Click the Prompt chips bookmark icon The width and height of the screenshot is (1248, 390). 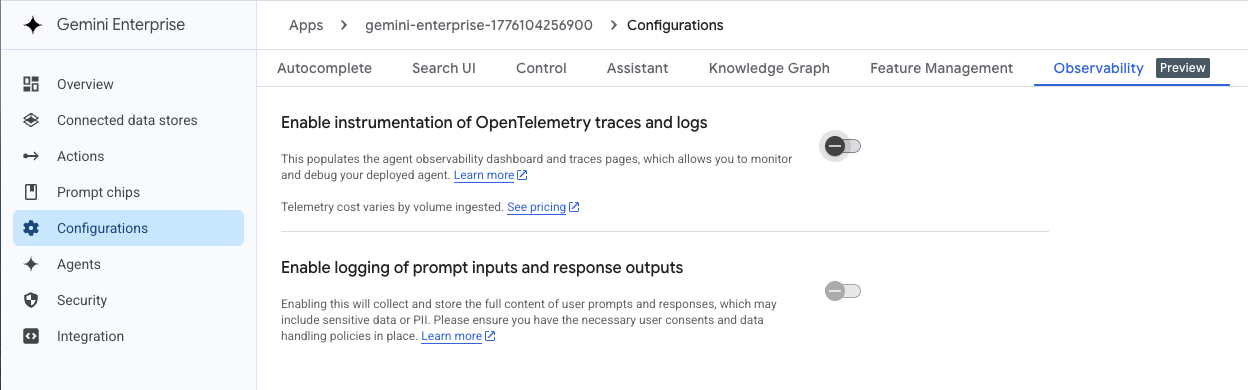[x=31, y=192]
